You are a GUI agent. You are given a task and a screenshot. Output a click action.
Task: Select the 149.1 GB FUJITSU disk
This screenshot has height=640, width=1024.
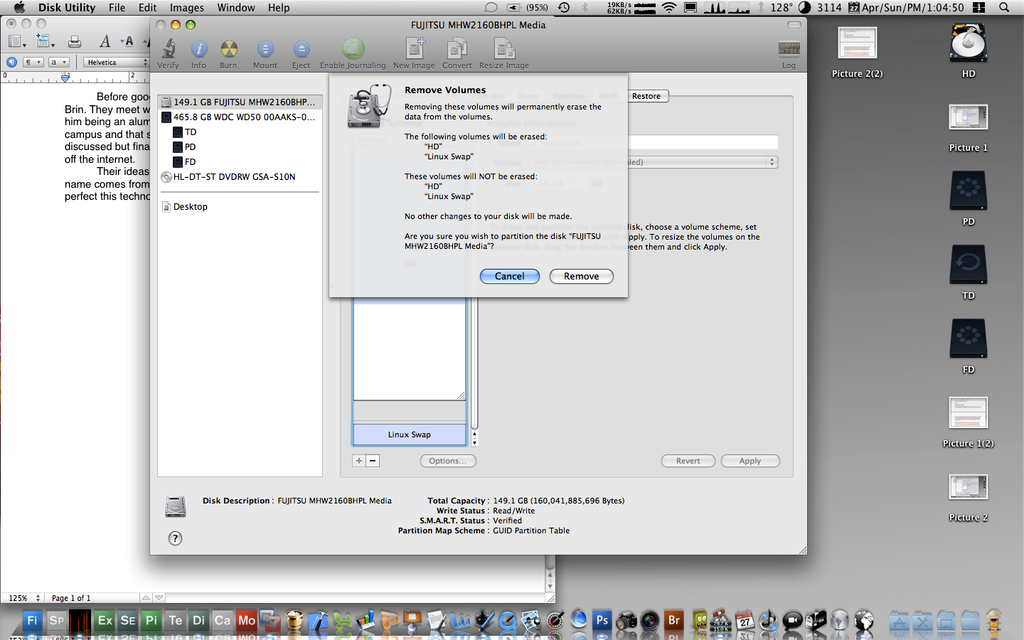click(x=242, y=102)
